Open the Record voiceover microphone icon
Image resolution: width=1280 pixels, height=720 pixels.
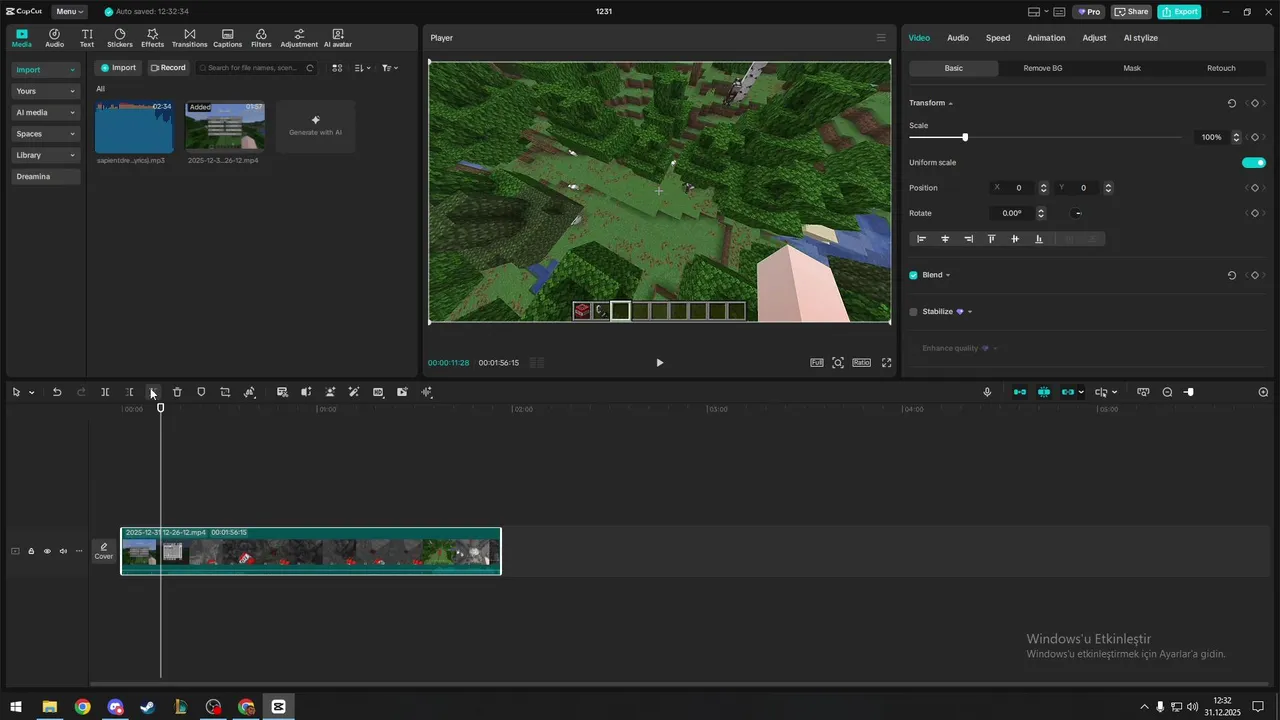click(987, 392)
